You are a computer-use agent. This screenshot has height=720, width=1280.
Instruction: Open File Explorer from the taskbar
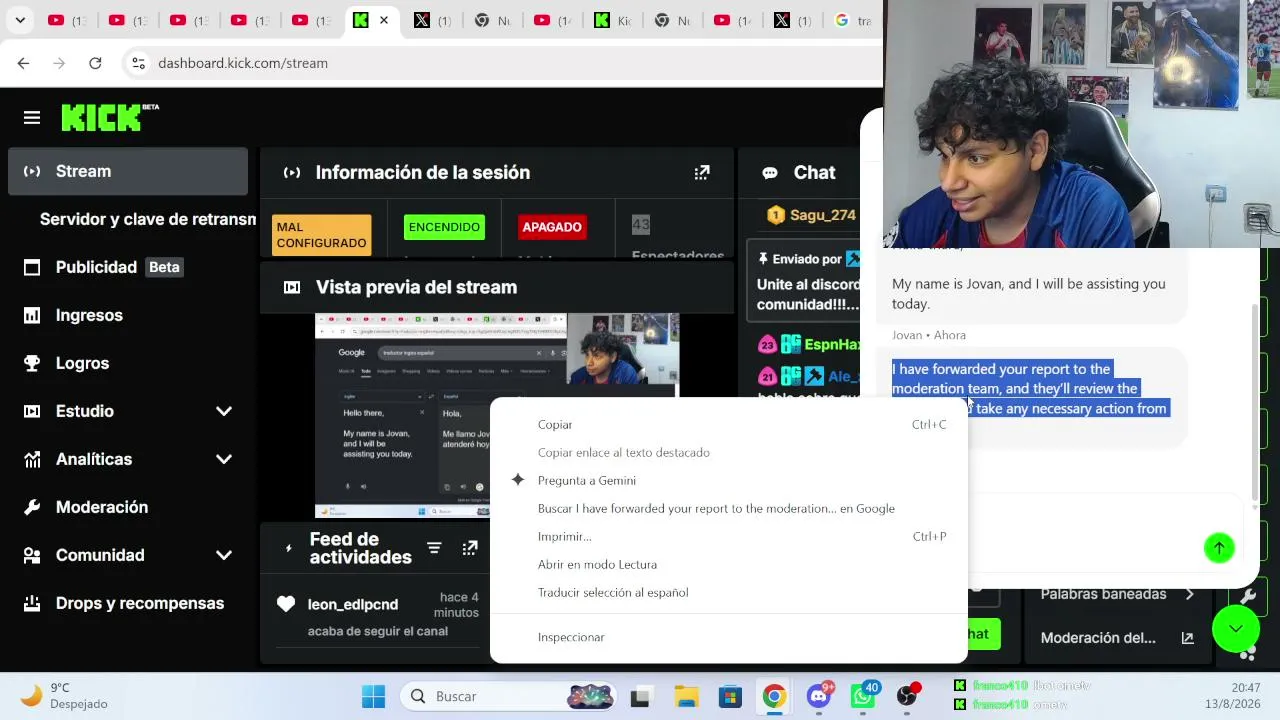[x=685, y=696]
